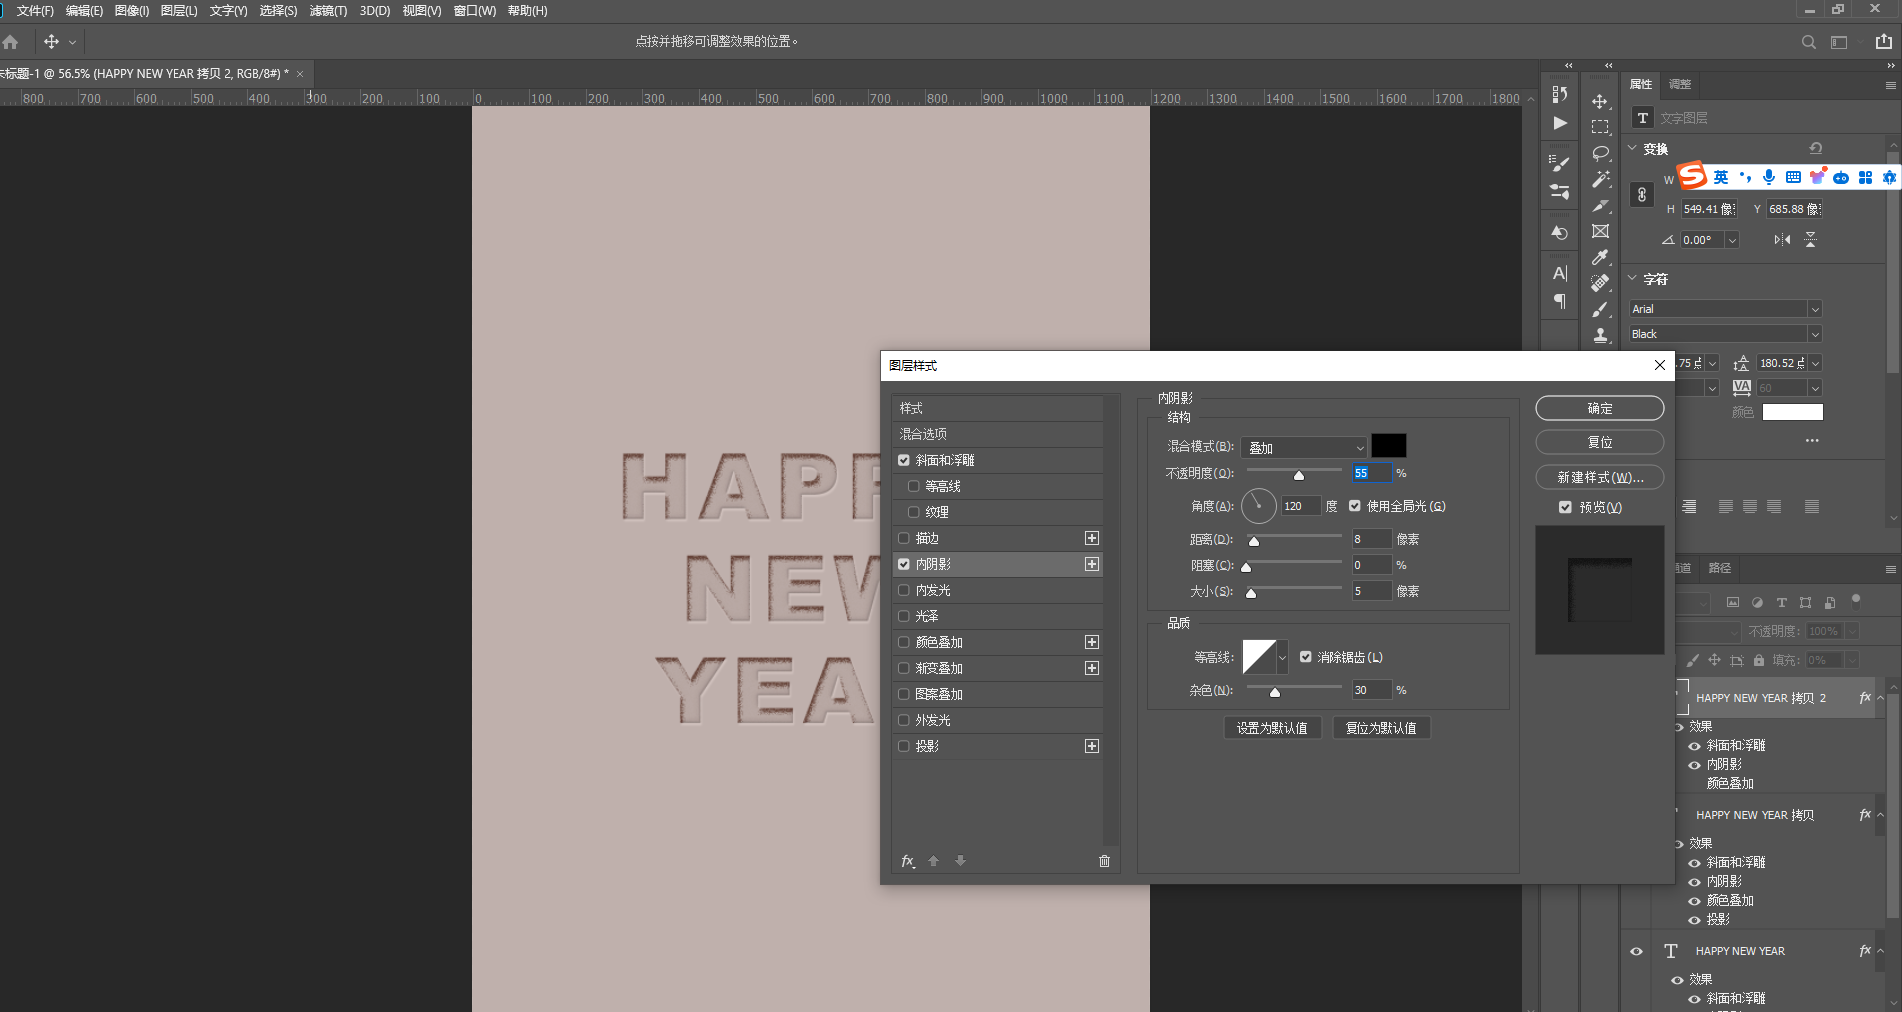This screenshot has height=1012, width=1902.
Task: Select the Lasso tool
Action: point(1600,153)
